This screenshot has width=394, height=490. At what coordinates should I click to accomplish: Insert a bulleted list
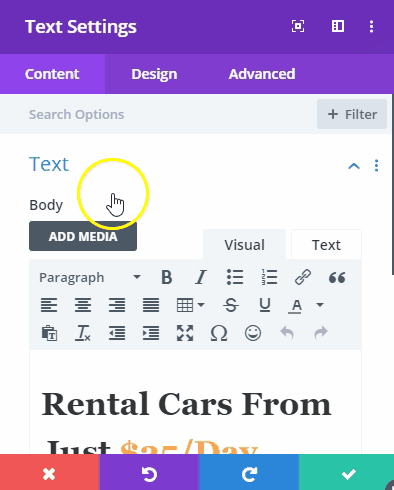tap(235, 277)
